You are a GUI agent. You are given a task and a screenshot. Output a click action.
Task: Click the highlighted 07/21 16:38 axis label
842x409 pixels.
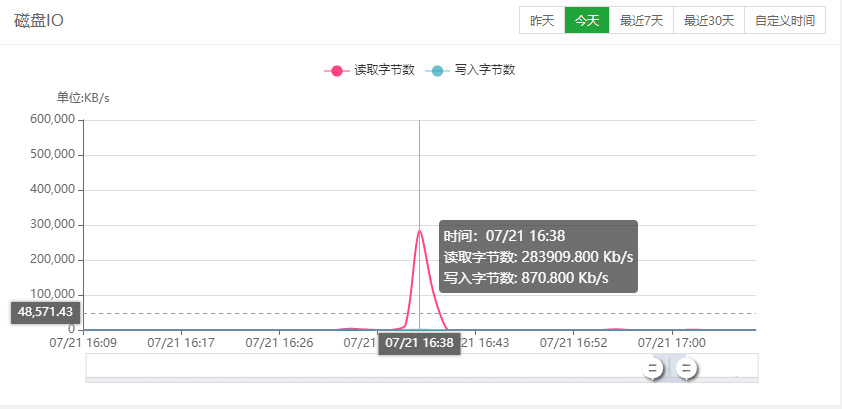coord(419,344)
